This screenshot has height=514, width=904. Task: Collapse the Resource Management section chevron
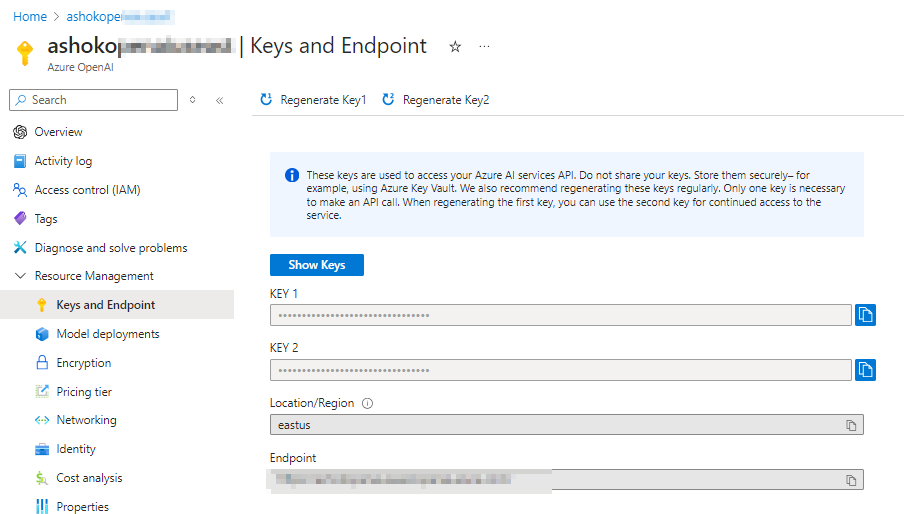click(20, 276)
